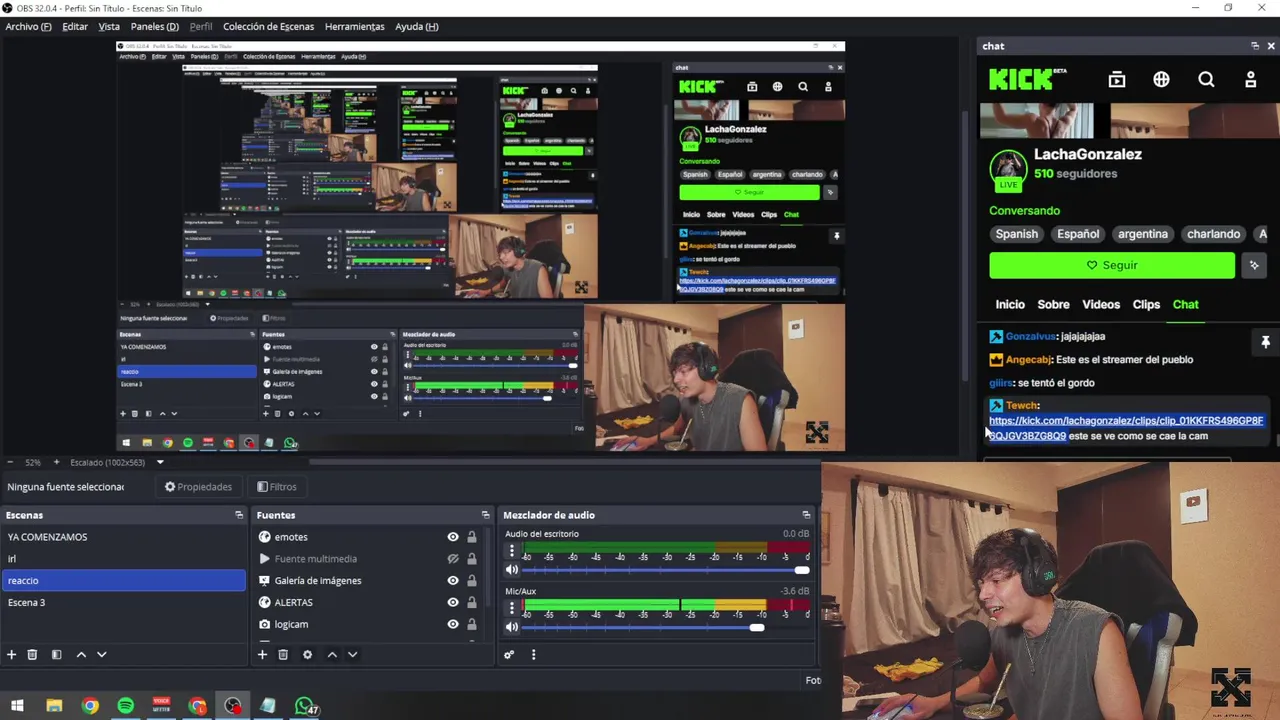Viewport: 1280px width, 720px height.
Task: Click the green Seguir button
Action: click(x=1112, y=265)
